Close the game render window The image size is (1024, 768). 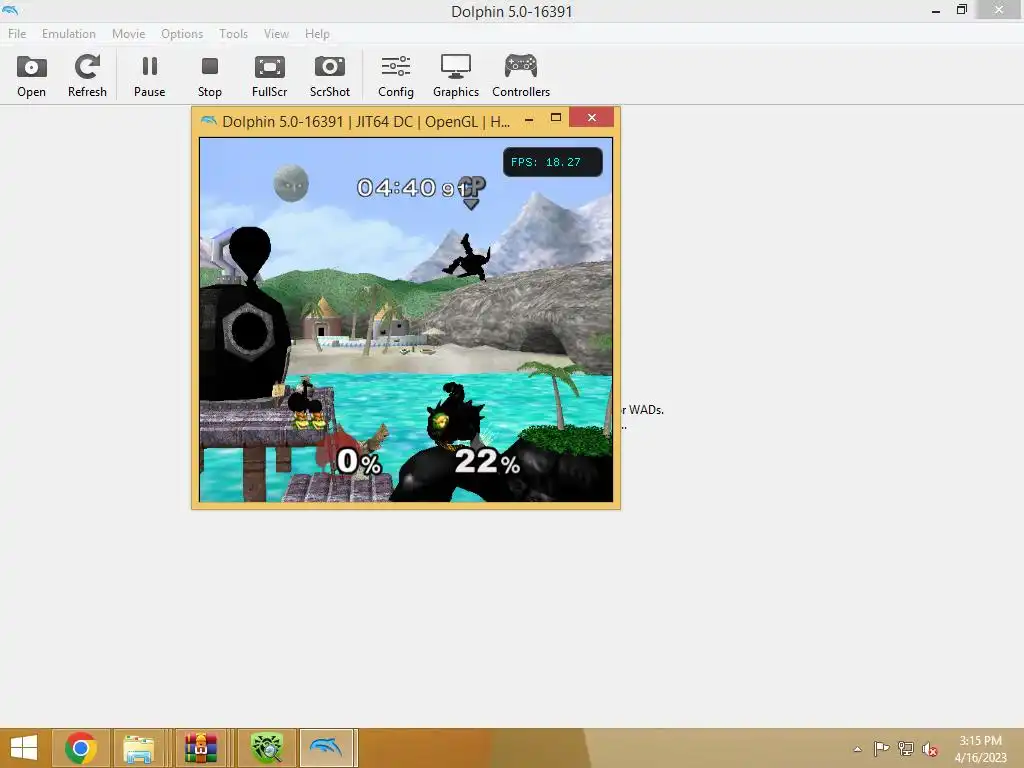[x=592, y=118]
